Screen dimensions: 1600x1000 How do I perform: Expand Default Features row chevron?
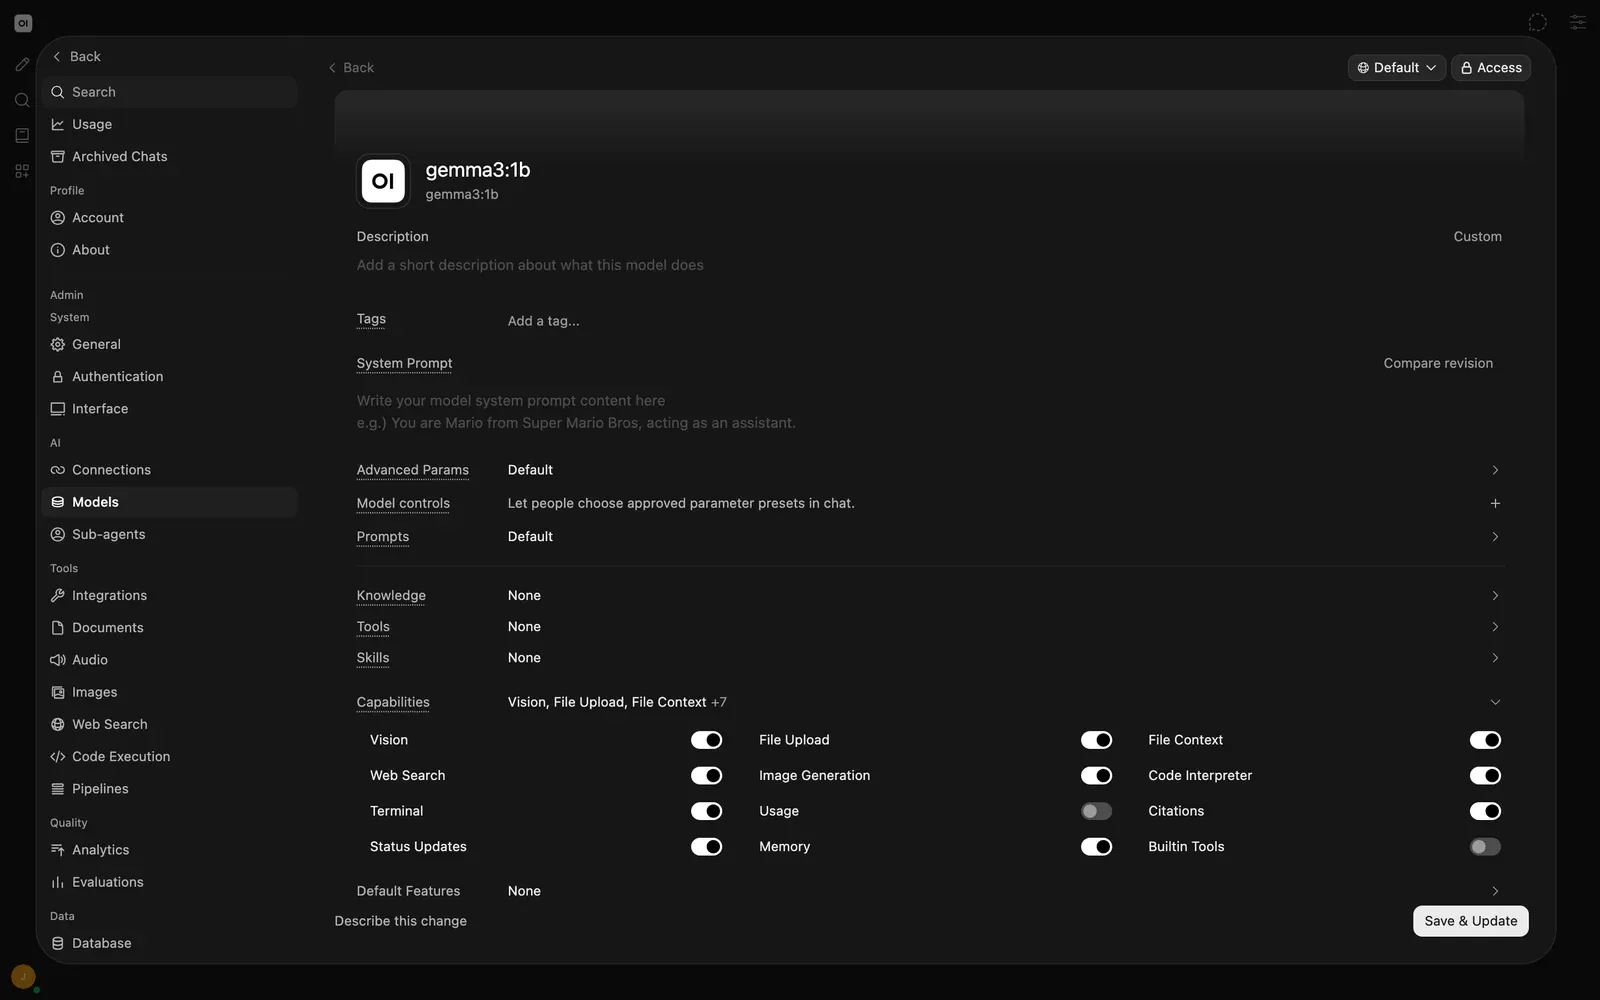point(1495,891)
